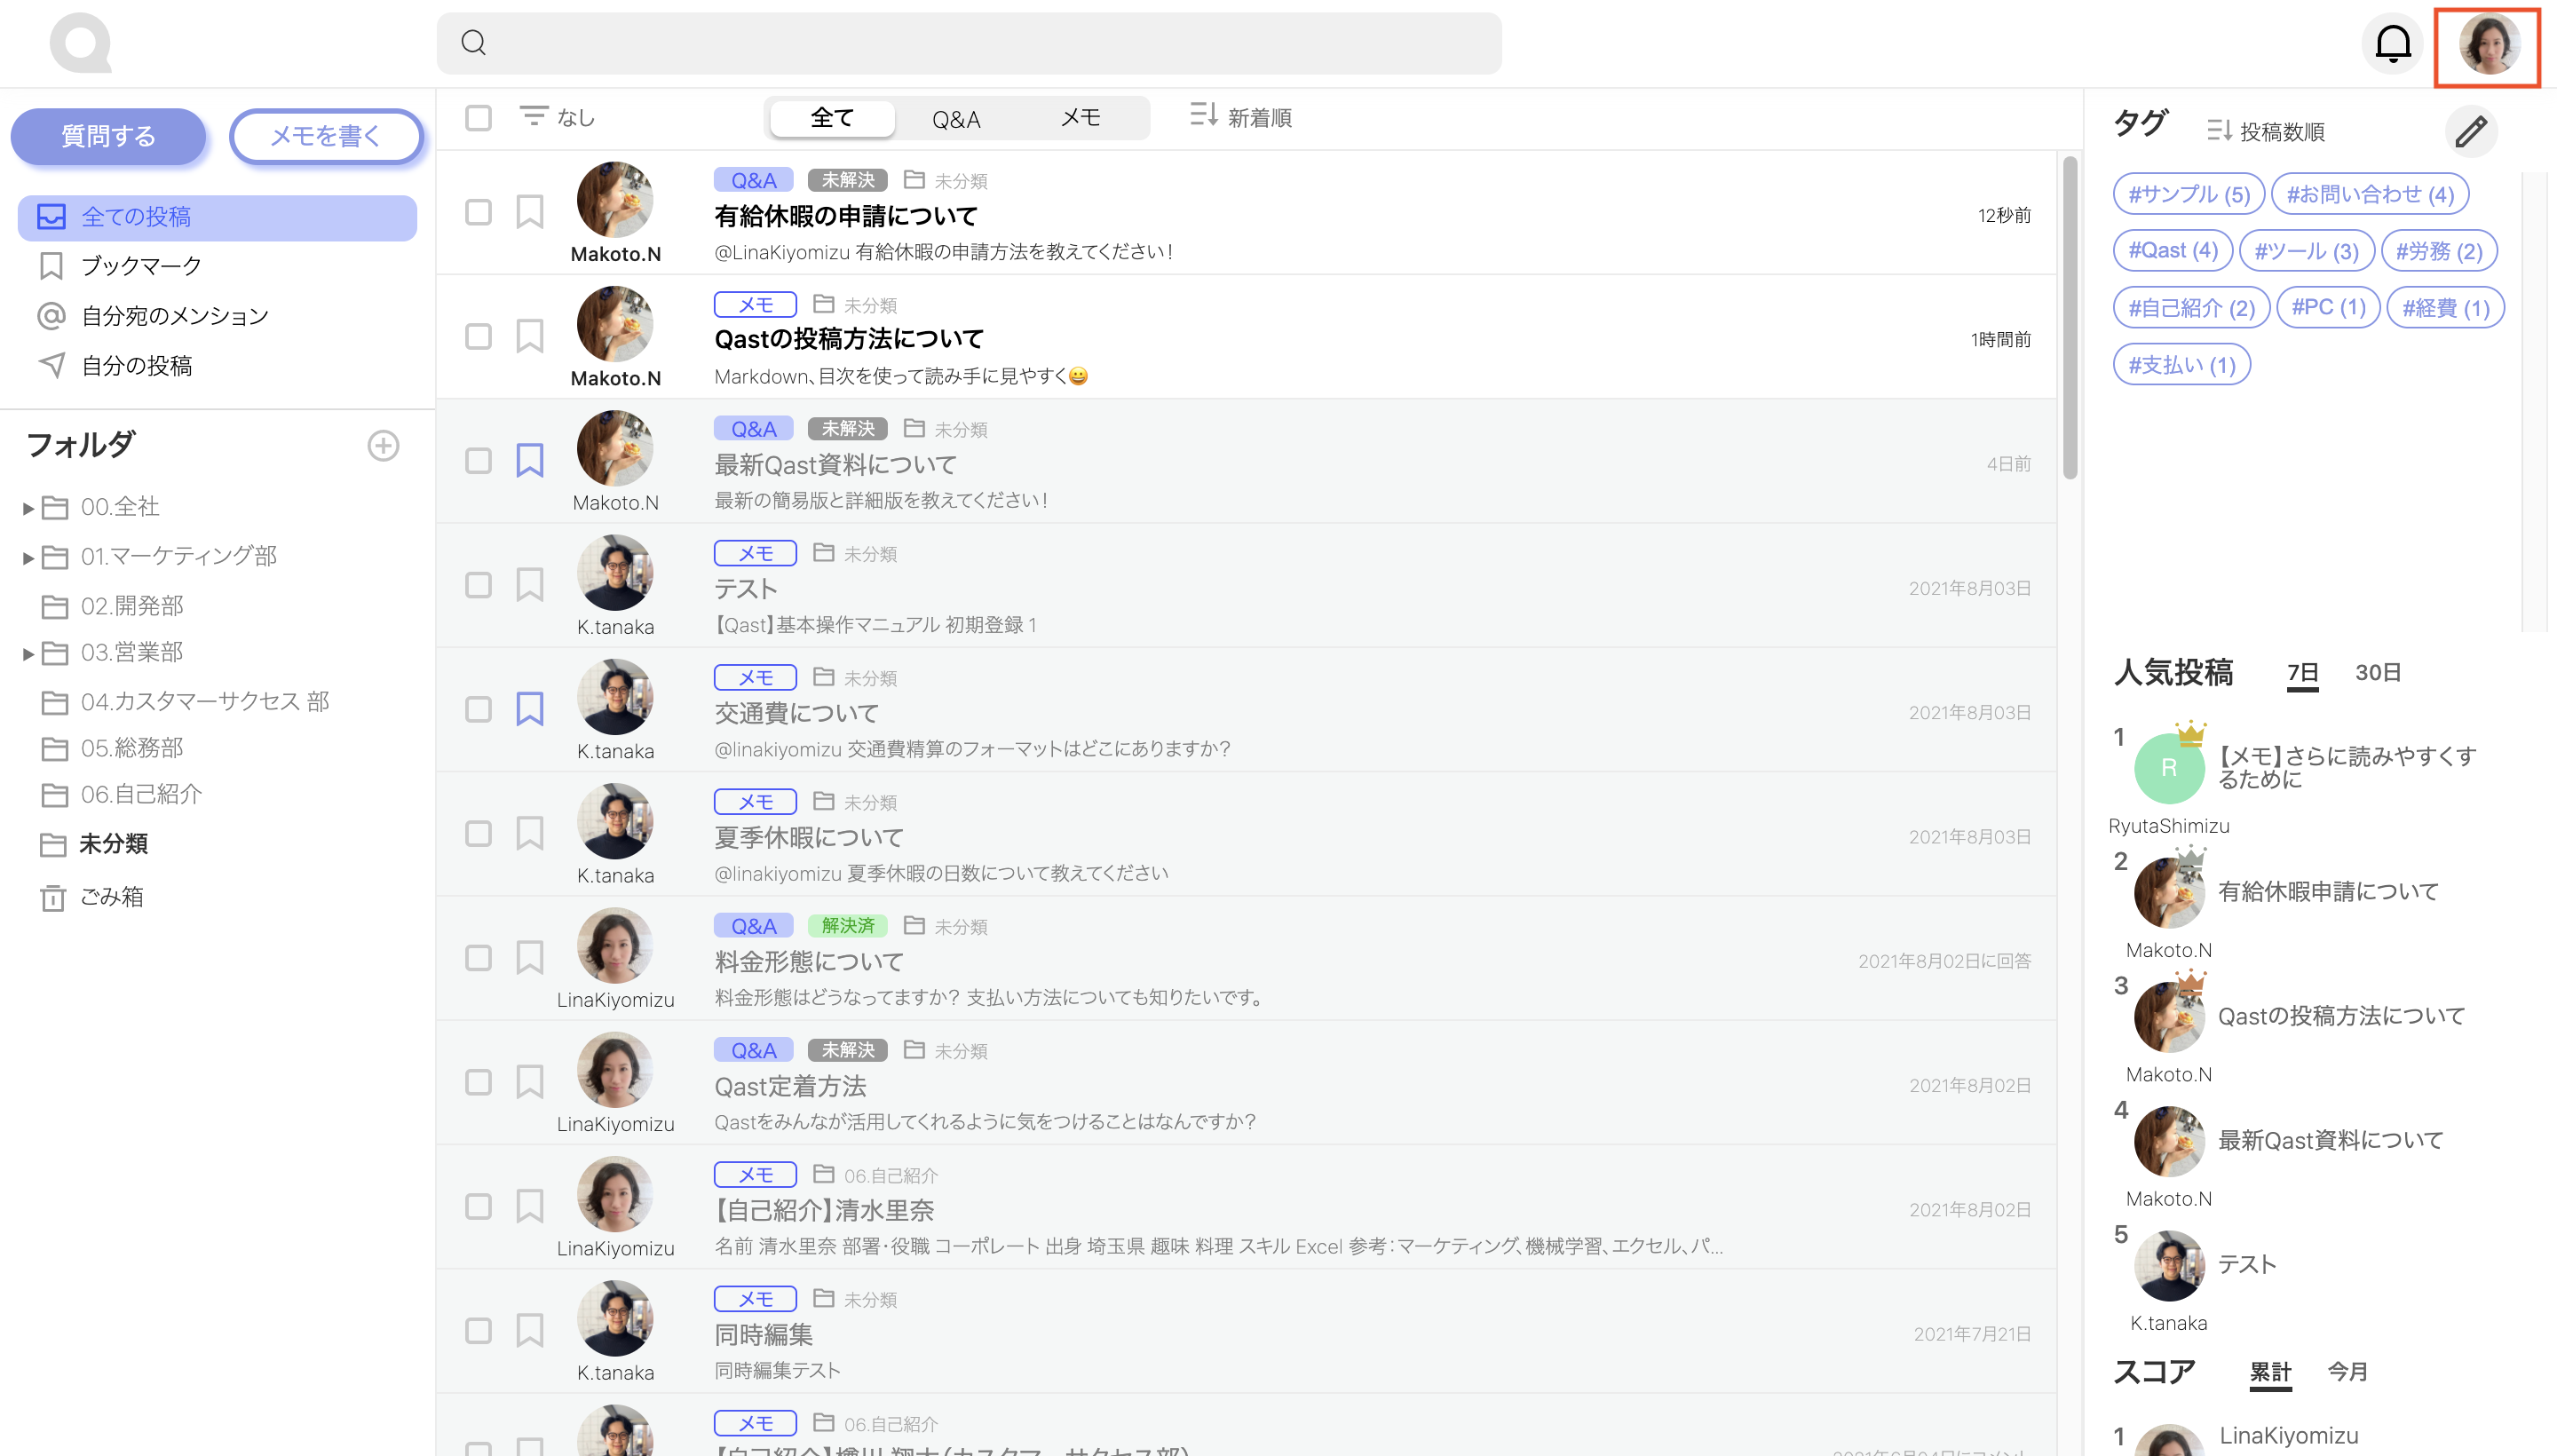This screenshot has height=1456, width=2557.
Task: Tick checkbox for Qastの投稿方法について post
Action: [x=478, y=336]
